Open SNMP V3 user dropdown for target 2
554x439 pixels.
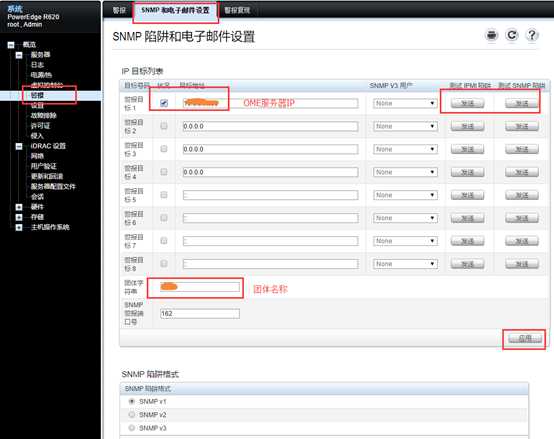tap(405, 126)
